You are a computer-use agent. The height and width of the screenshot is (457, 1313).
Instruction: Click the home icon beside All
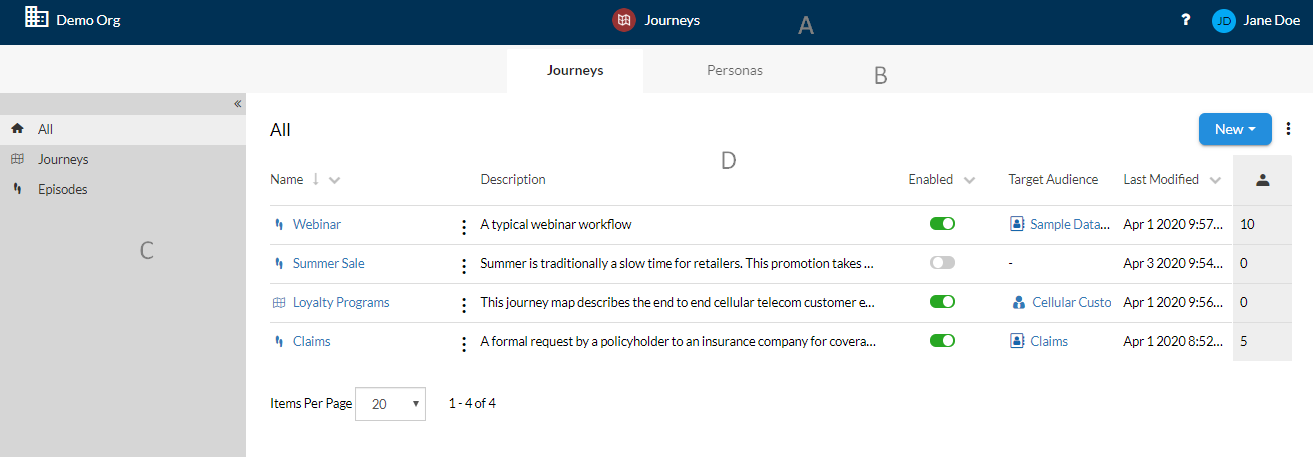[17, 129]
